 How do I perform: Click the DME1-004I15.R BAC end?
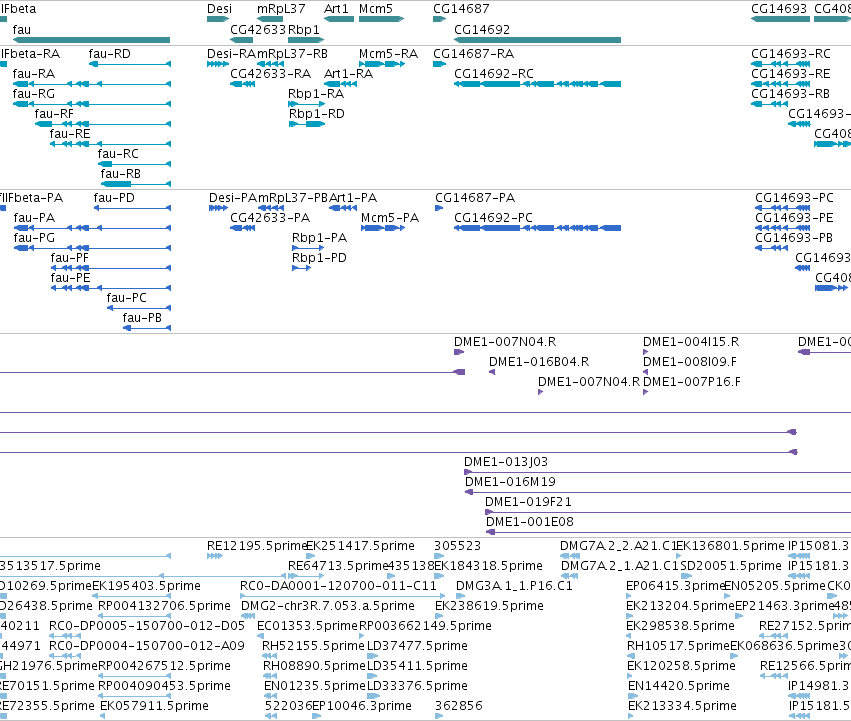tap(645, 352)
